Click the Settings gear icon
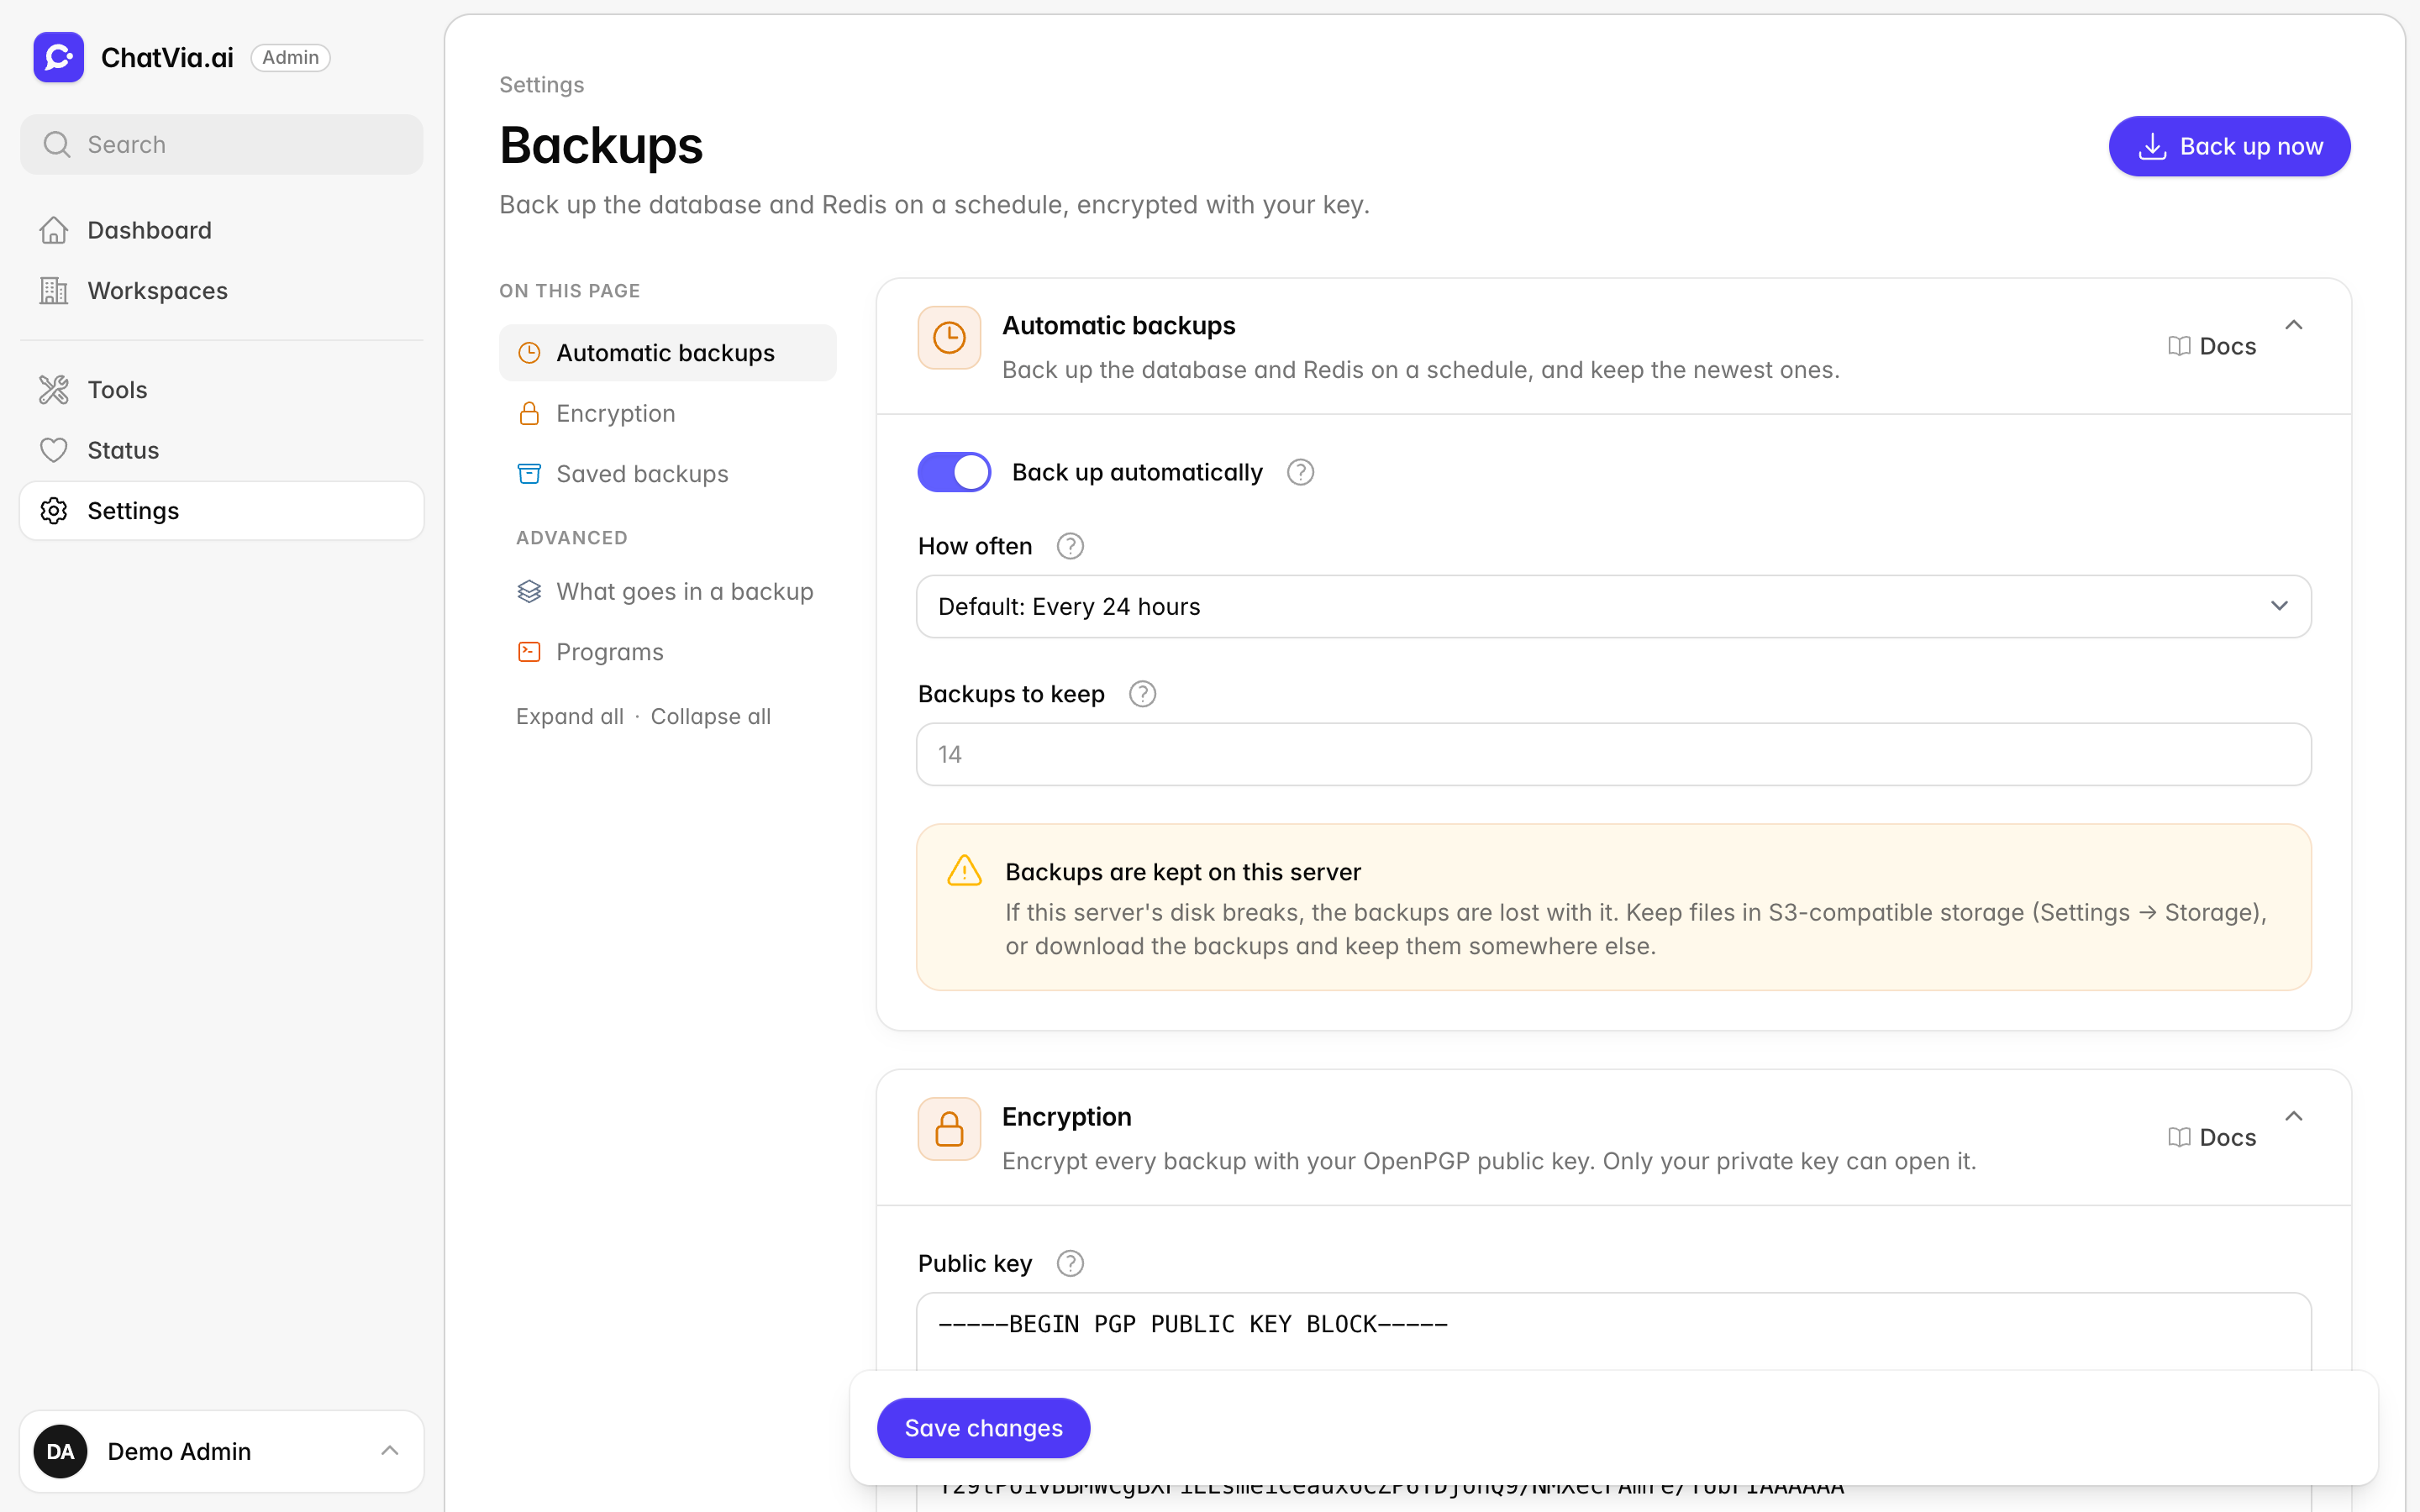 (x=54, y=510)
